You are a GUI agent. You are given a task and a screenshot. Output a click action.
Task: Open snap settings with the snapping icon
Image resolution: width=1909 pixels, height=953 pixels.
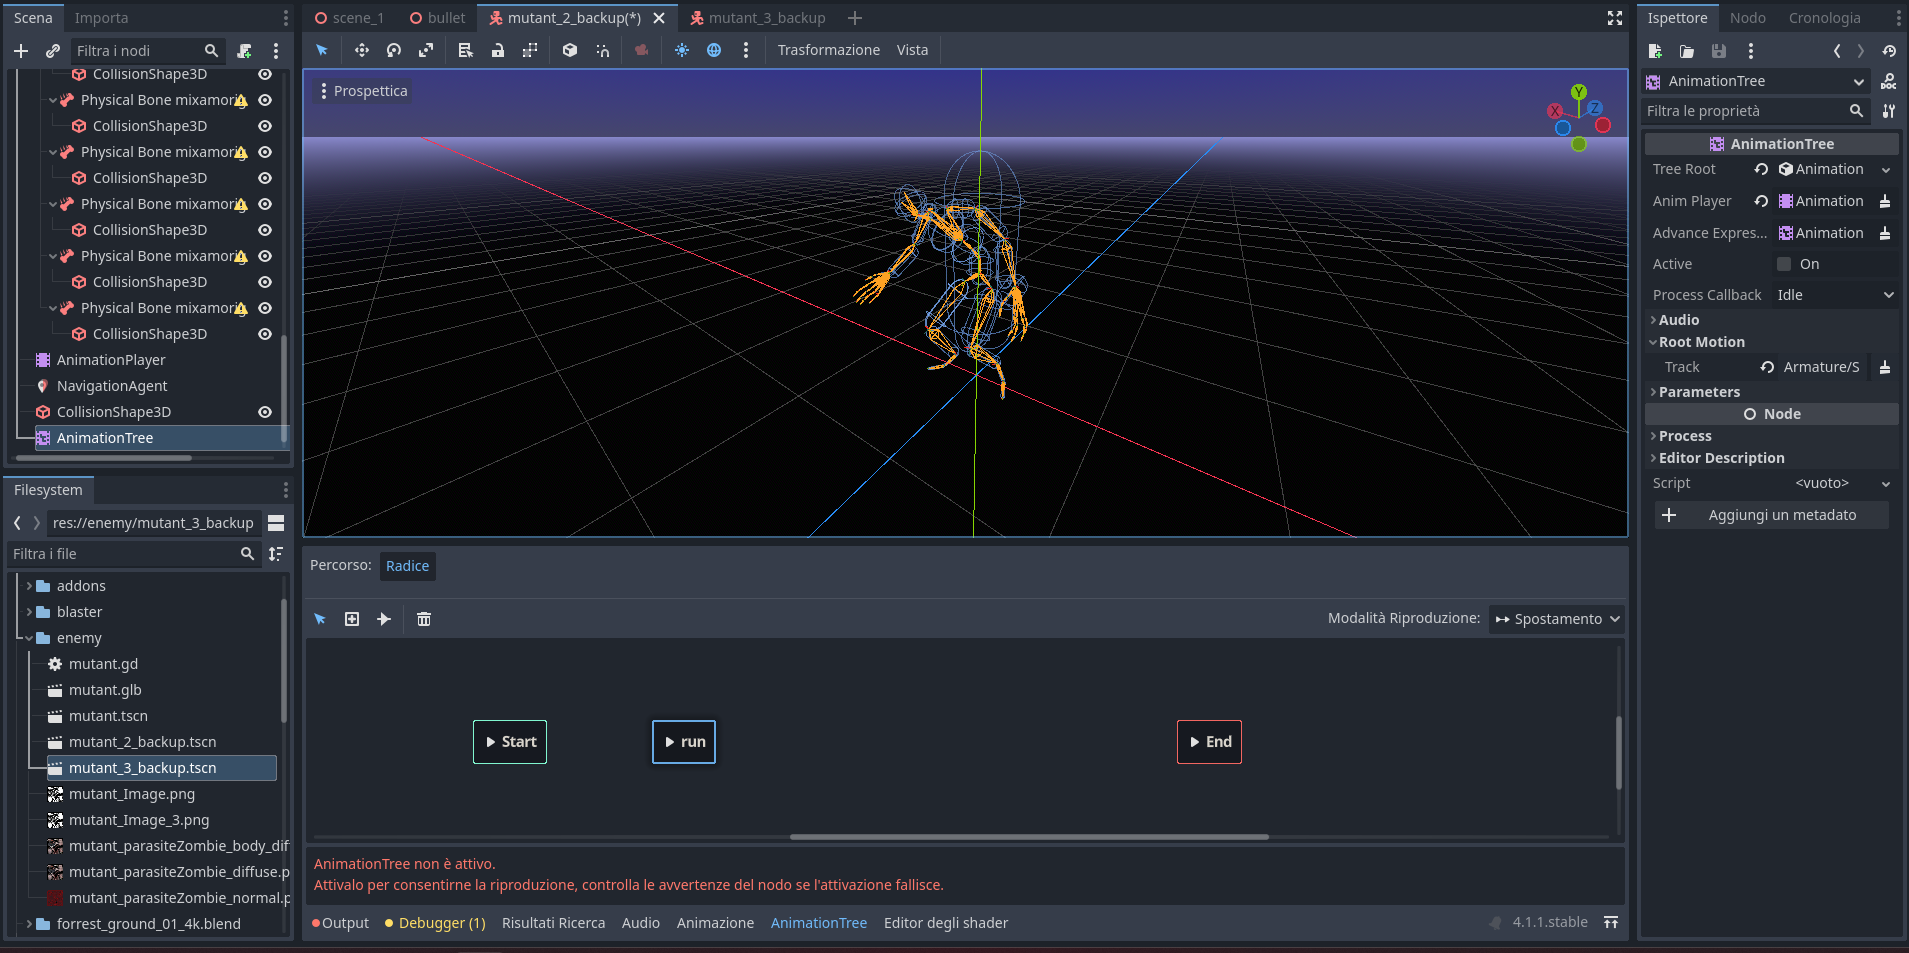point(601,50)
